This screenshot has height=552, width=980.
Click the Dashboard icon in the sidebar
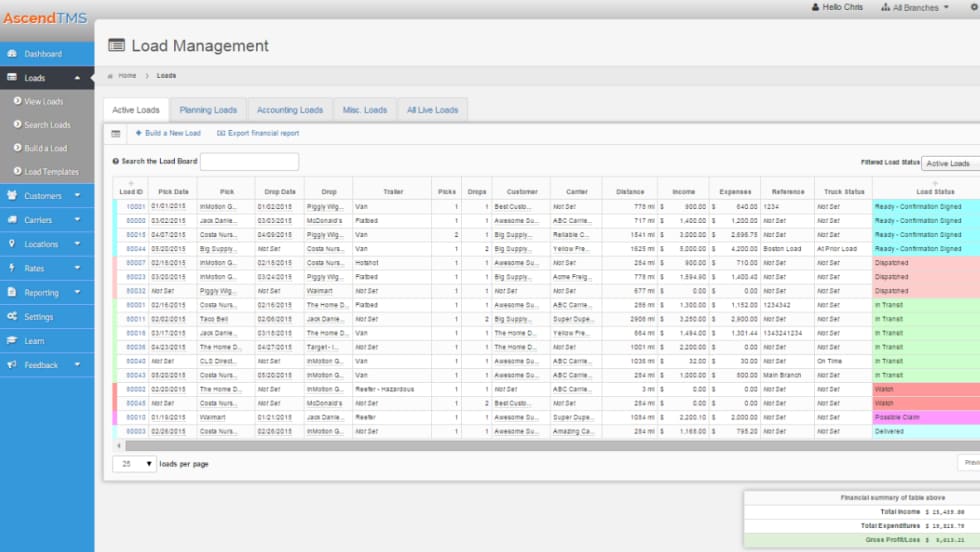click(11, 54)
